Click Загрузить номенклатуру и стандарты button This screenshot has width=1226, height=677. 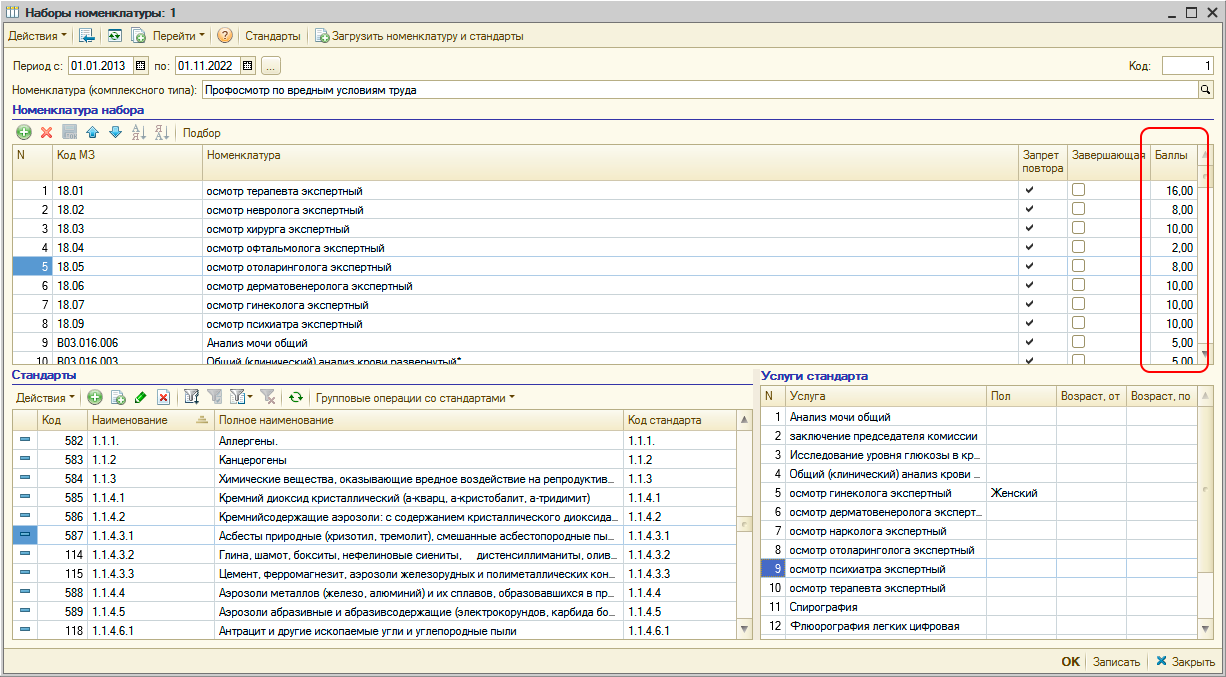click(420, 36)
